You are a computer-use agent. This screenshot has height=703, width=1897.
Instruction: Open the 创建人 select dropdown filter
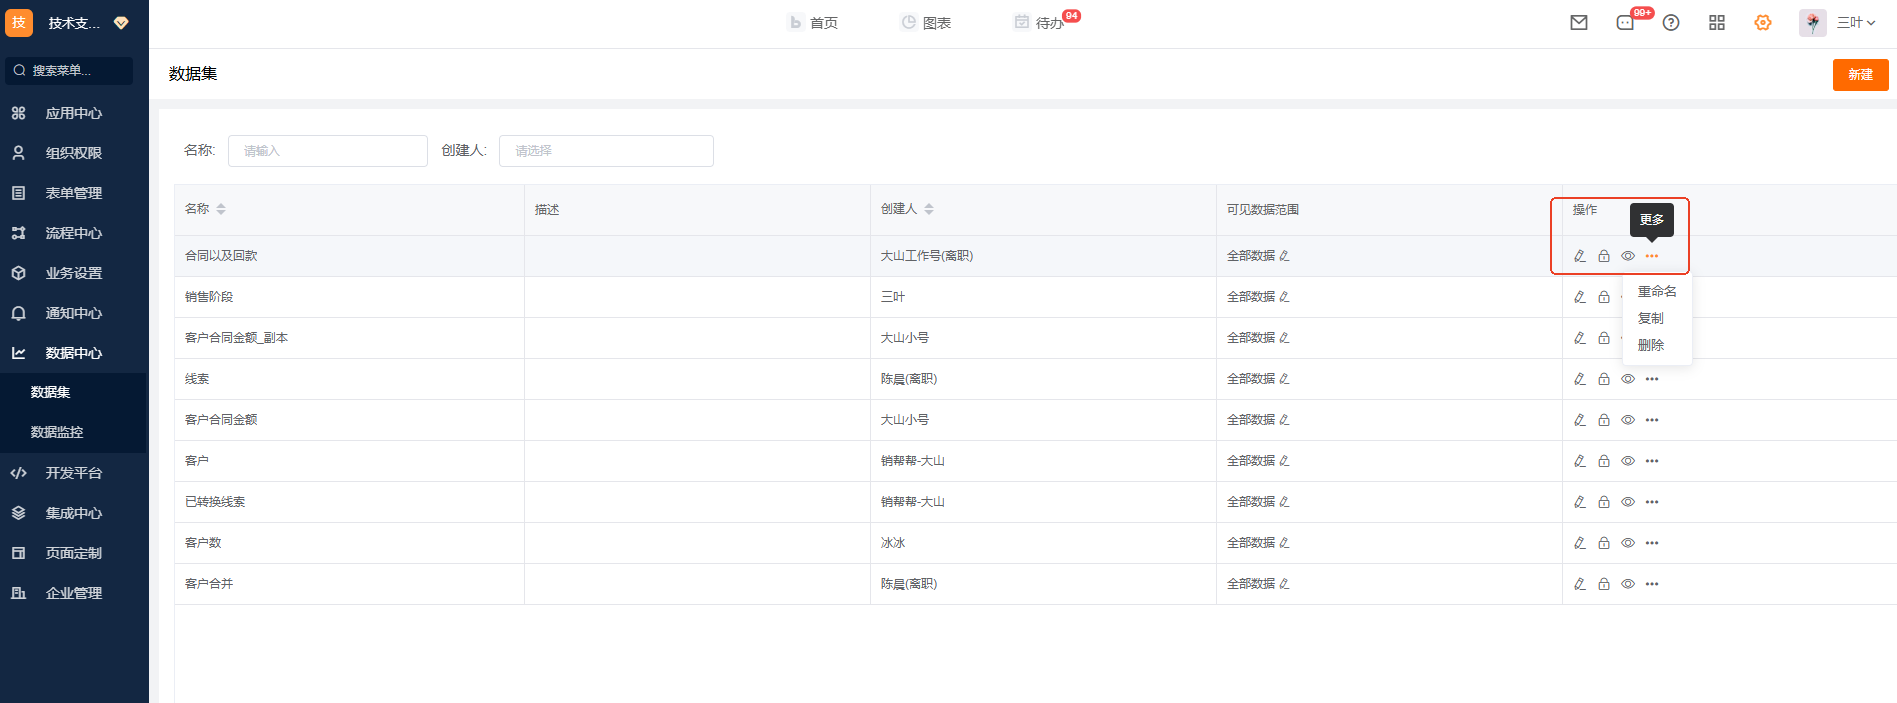(606, 151)
